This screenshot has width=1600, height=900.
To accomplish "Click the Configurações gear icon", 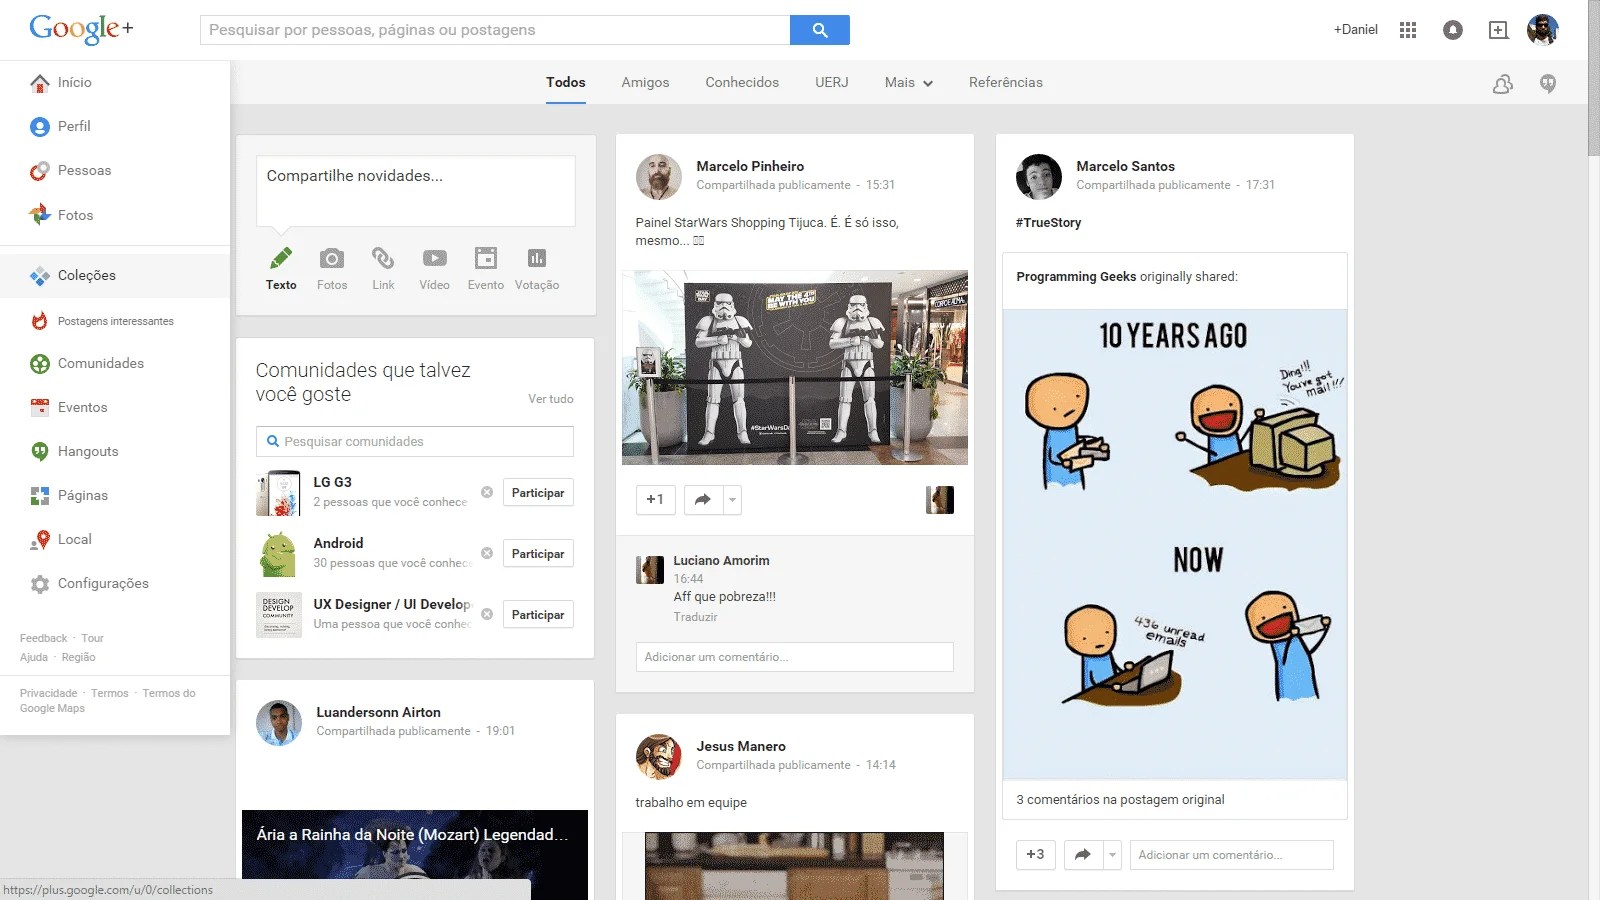I will (40, 584).
